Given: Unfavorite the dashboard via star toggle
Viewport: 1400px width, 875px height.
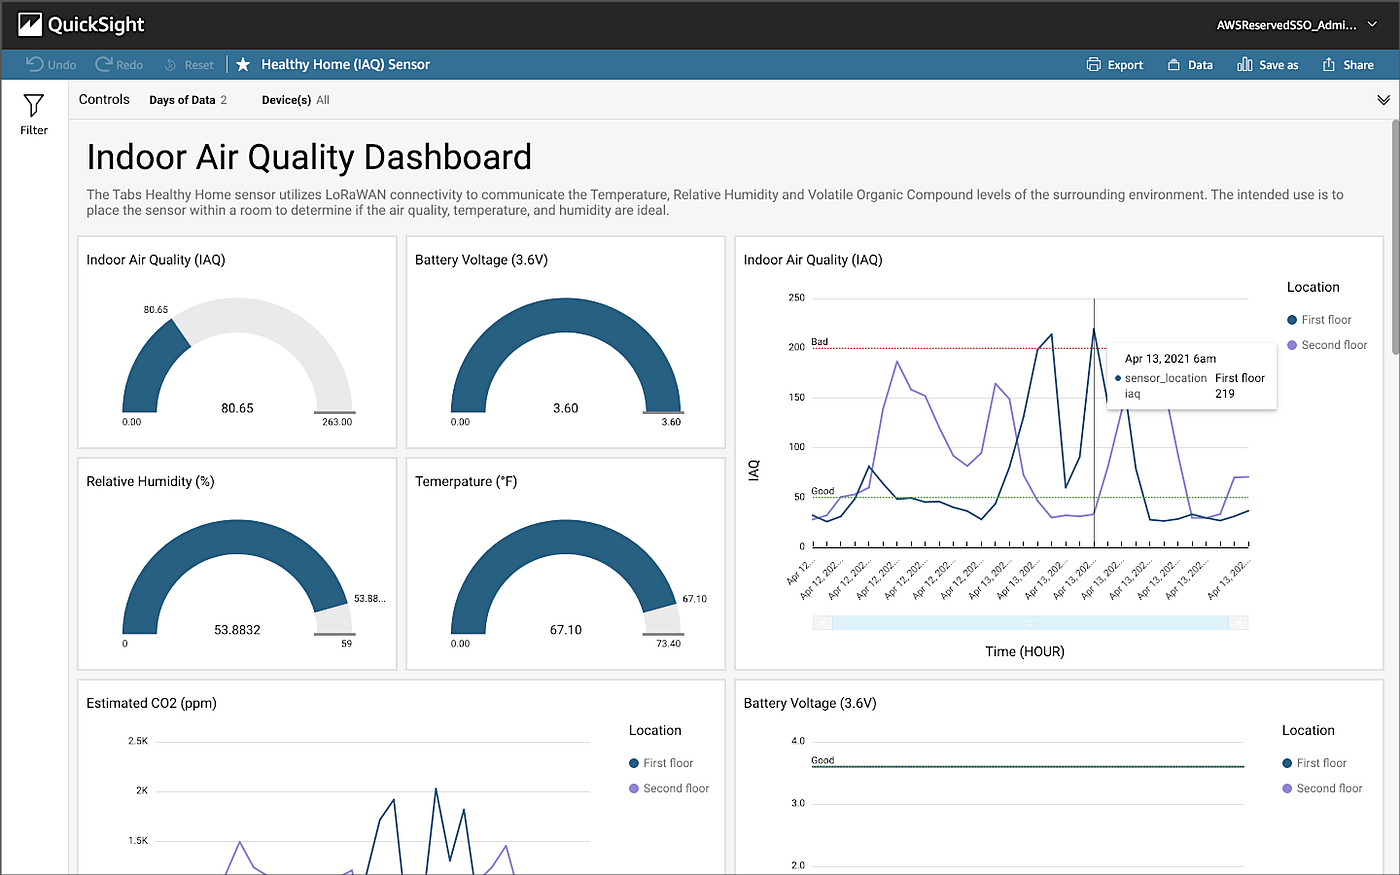Looking at the screenshot, I should 243,64.
